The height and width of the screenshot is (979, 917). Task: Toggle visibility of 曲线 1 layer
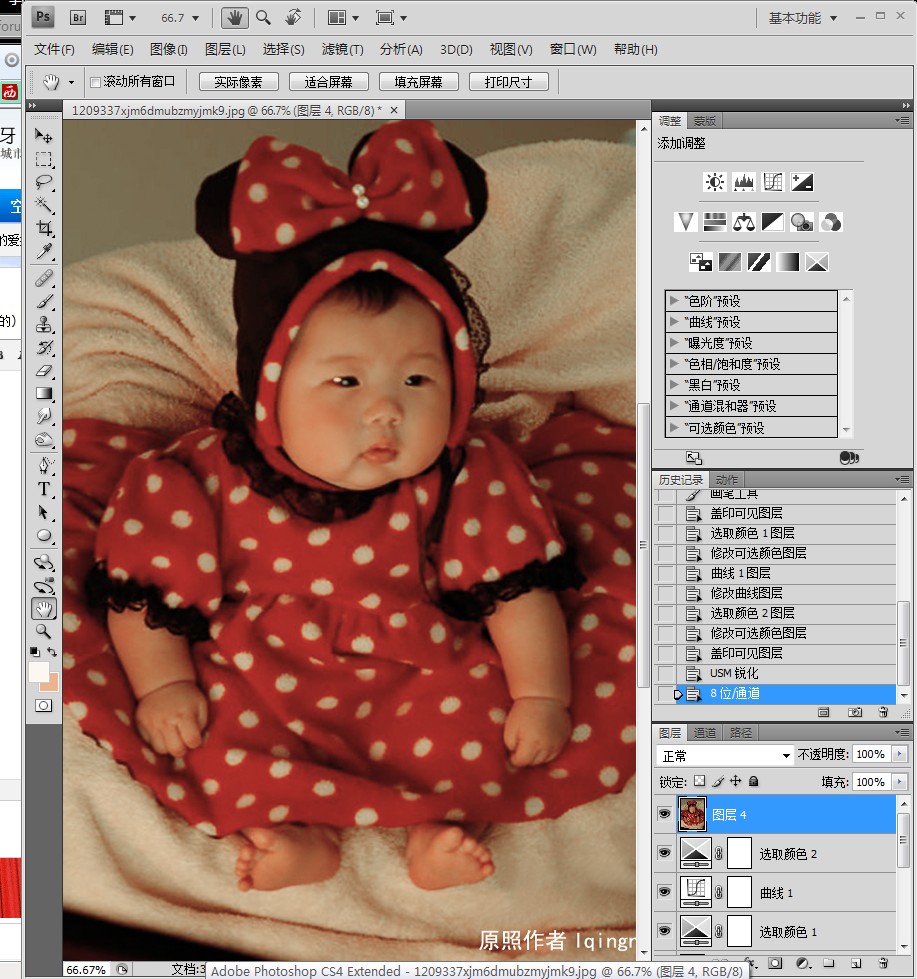664,892
